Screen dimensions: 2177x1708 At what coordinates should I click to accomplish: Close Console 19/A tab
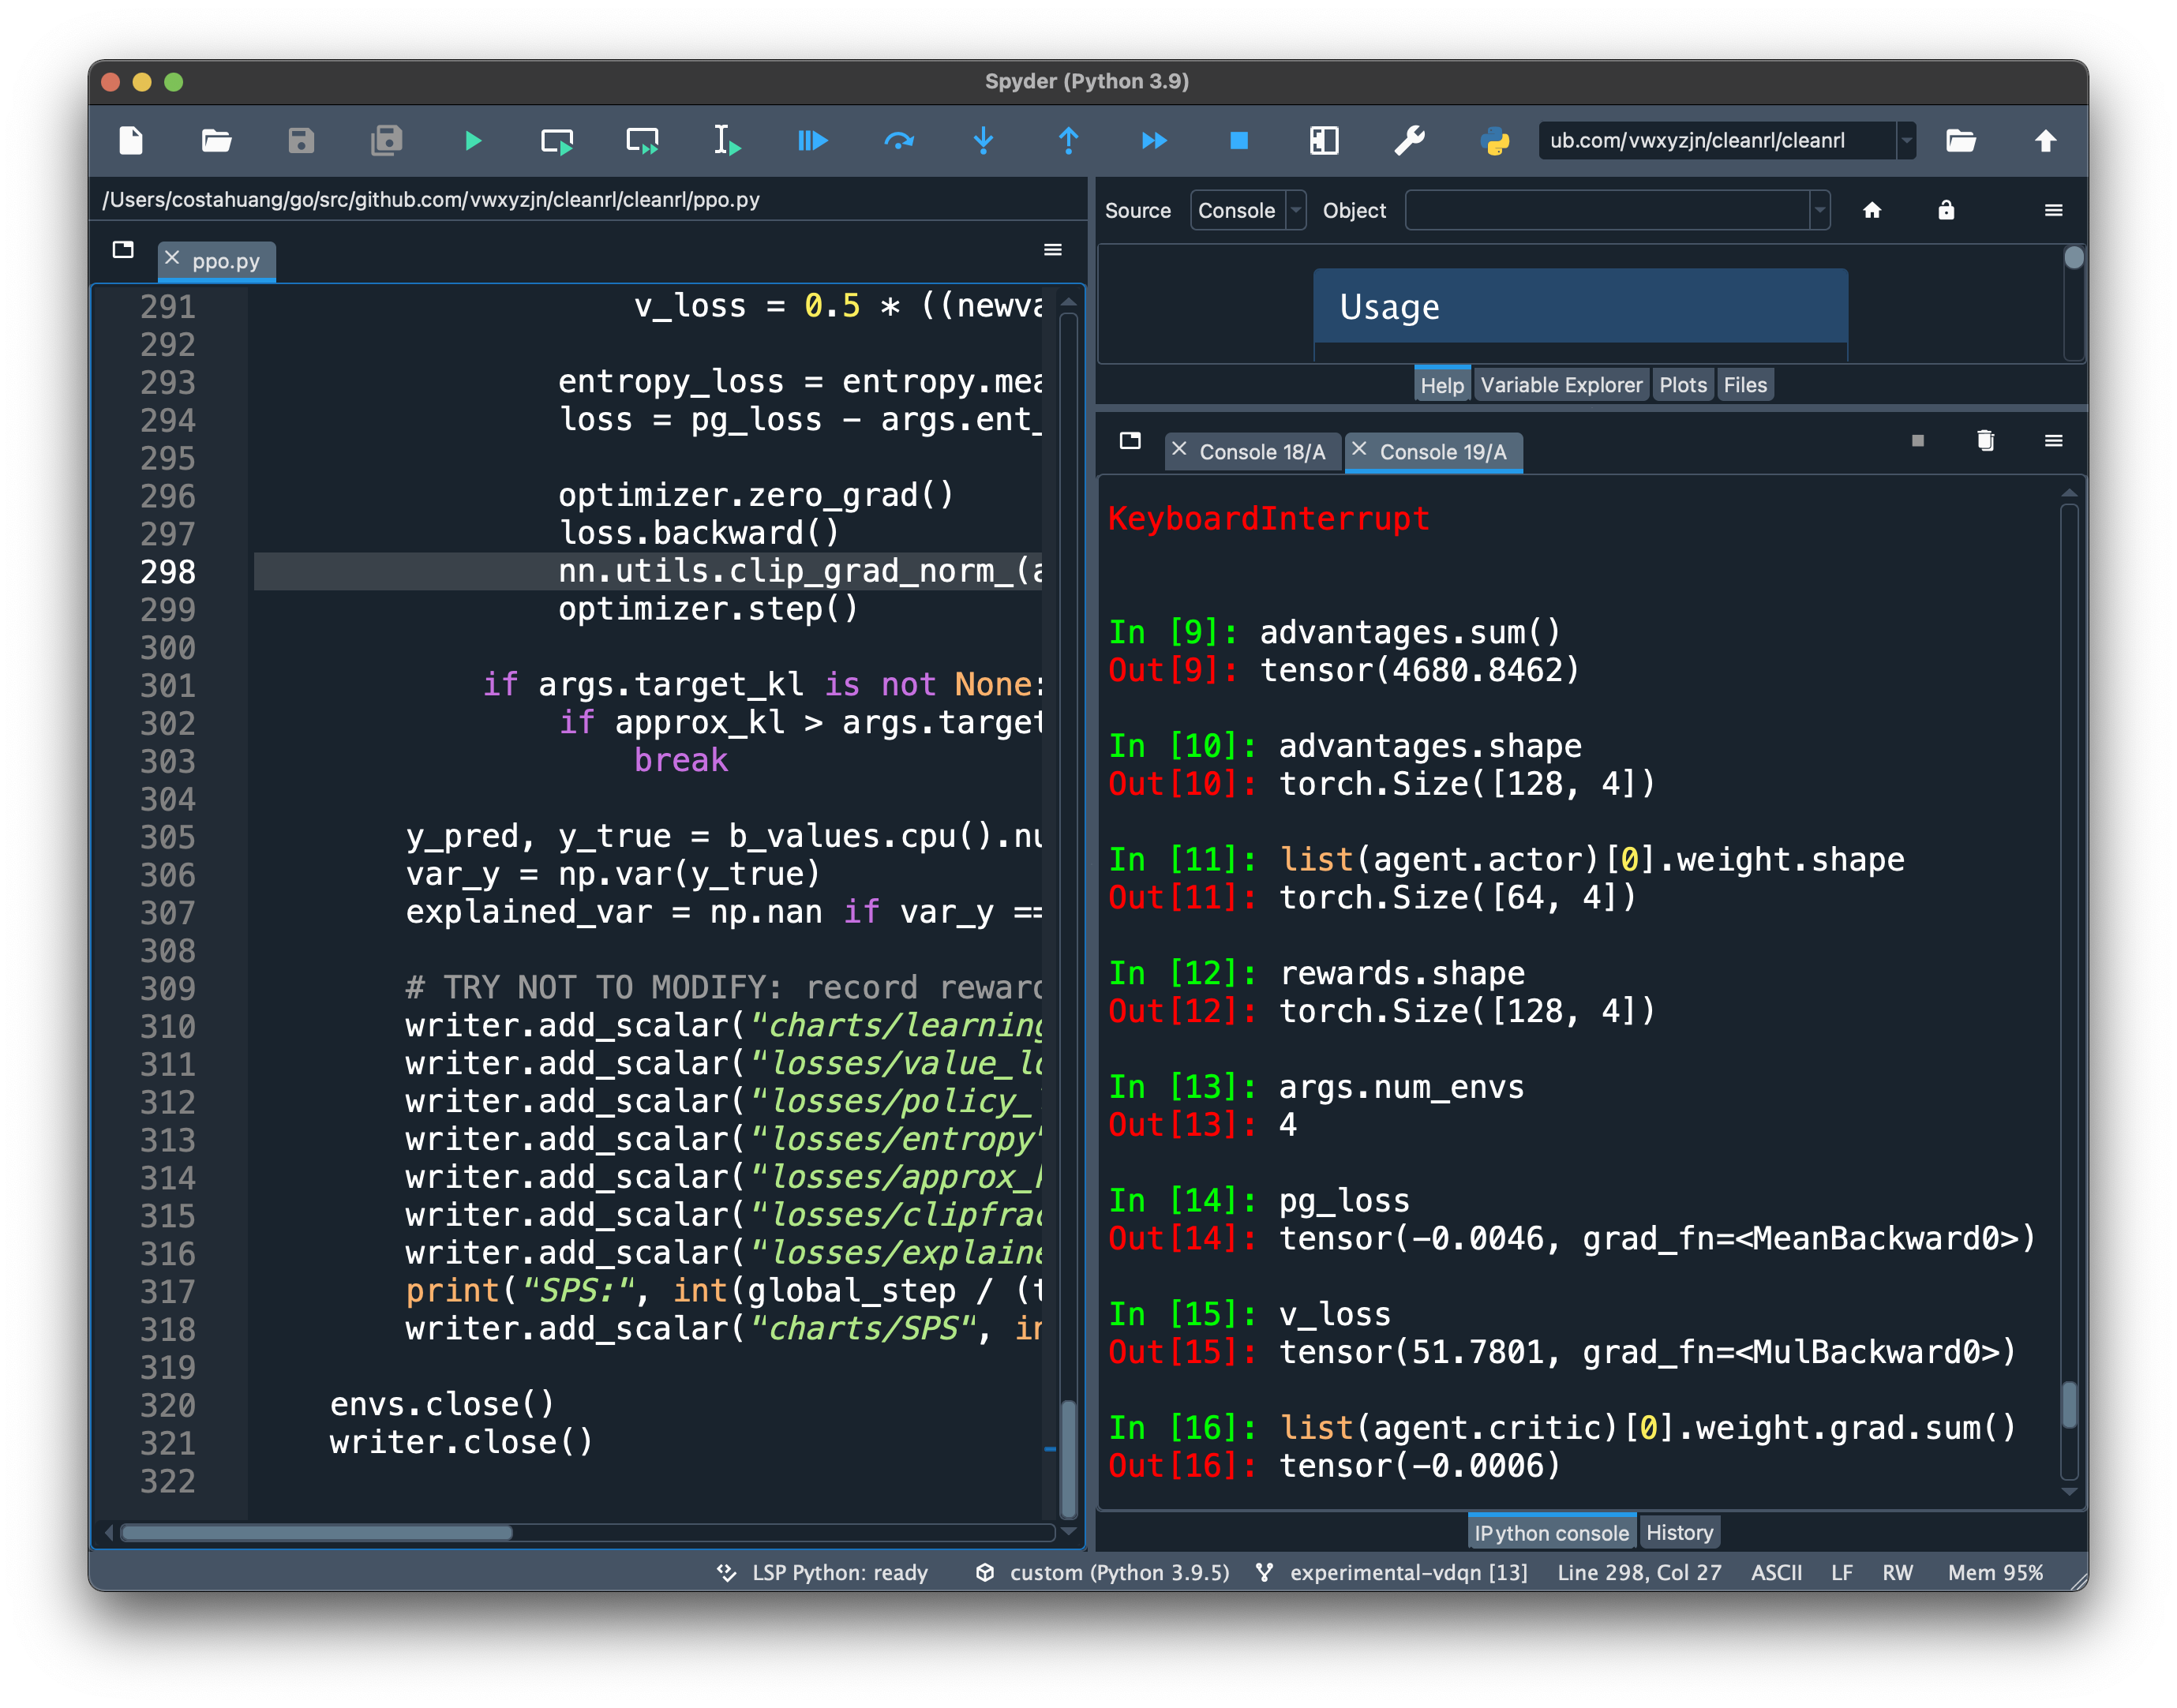click(x=1359, y=450)
